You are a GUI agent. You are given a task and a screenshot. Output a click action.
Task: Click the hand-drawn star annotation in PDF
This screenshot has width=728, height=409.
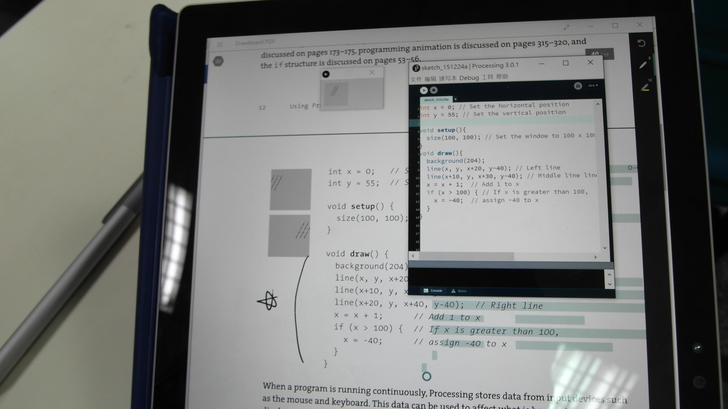[x=268, y=300]
